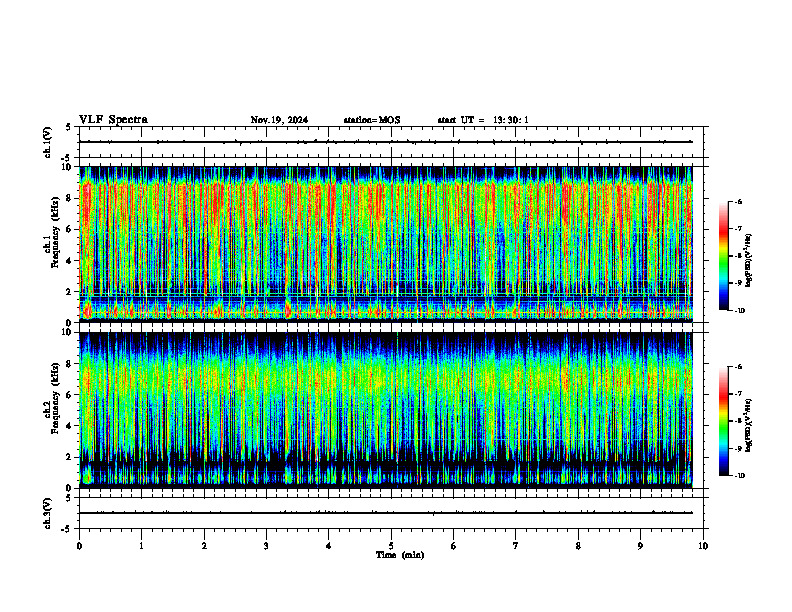
Task: Click the '-10' label on ch.2 colorbar
Action: 739,476
